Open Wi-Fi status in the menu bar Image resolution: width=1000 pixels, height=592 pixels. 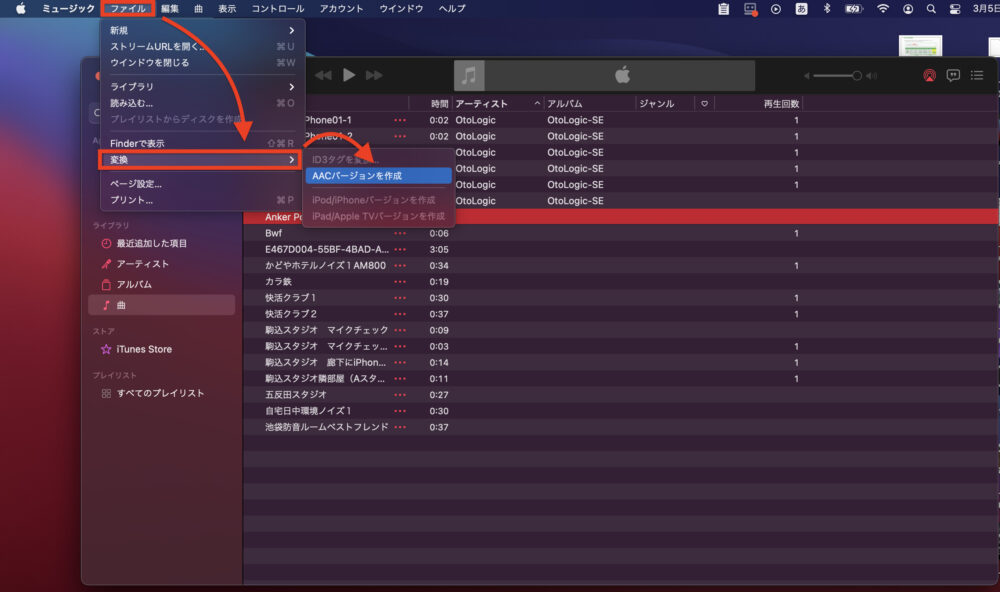tap(883, 9)
